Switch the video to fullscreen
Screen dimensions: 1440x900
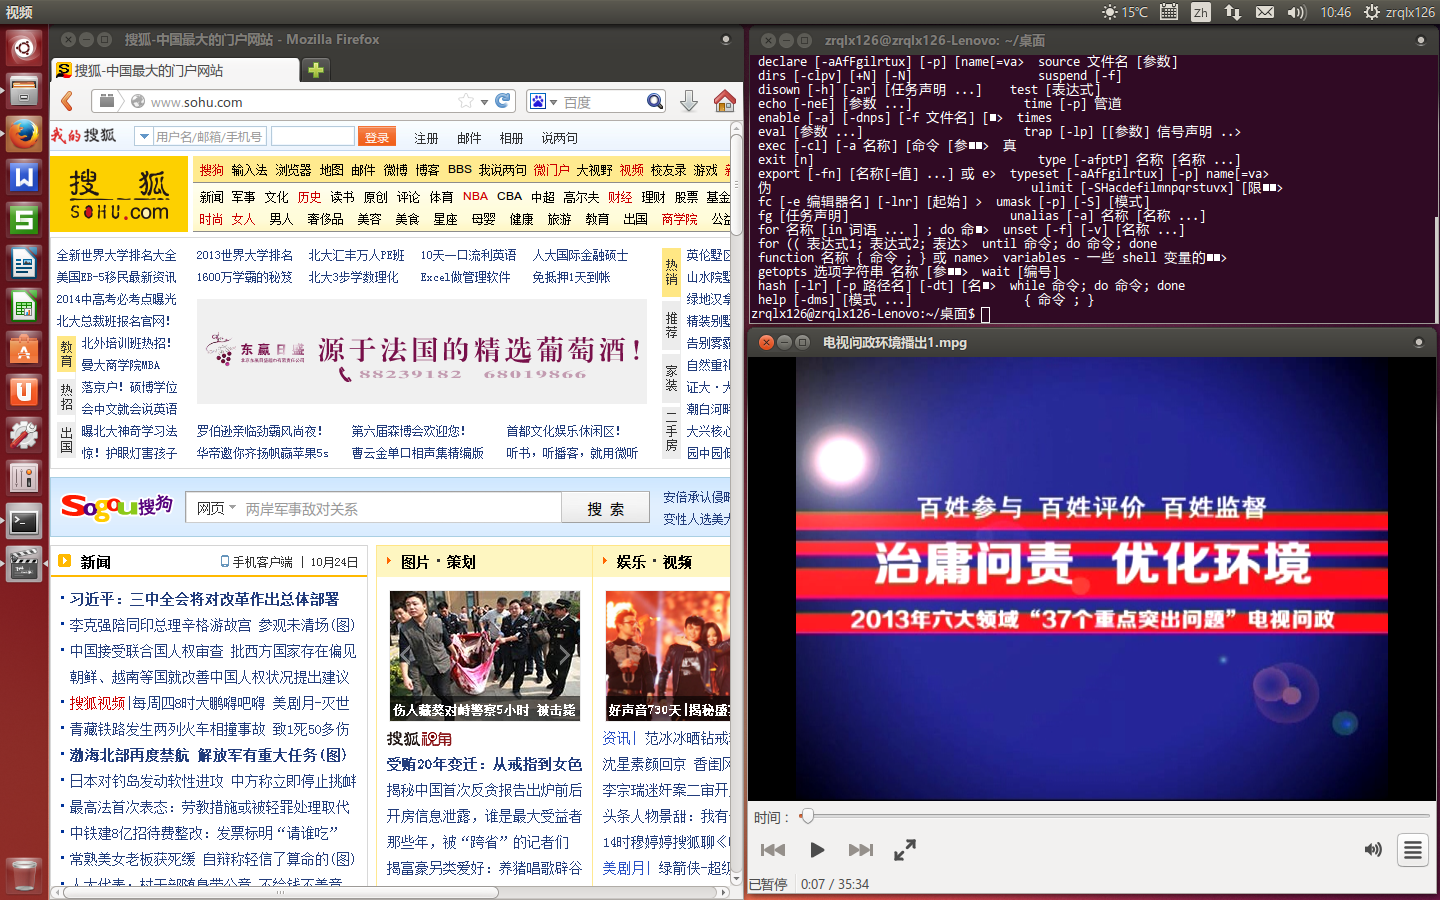905,850
